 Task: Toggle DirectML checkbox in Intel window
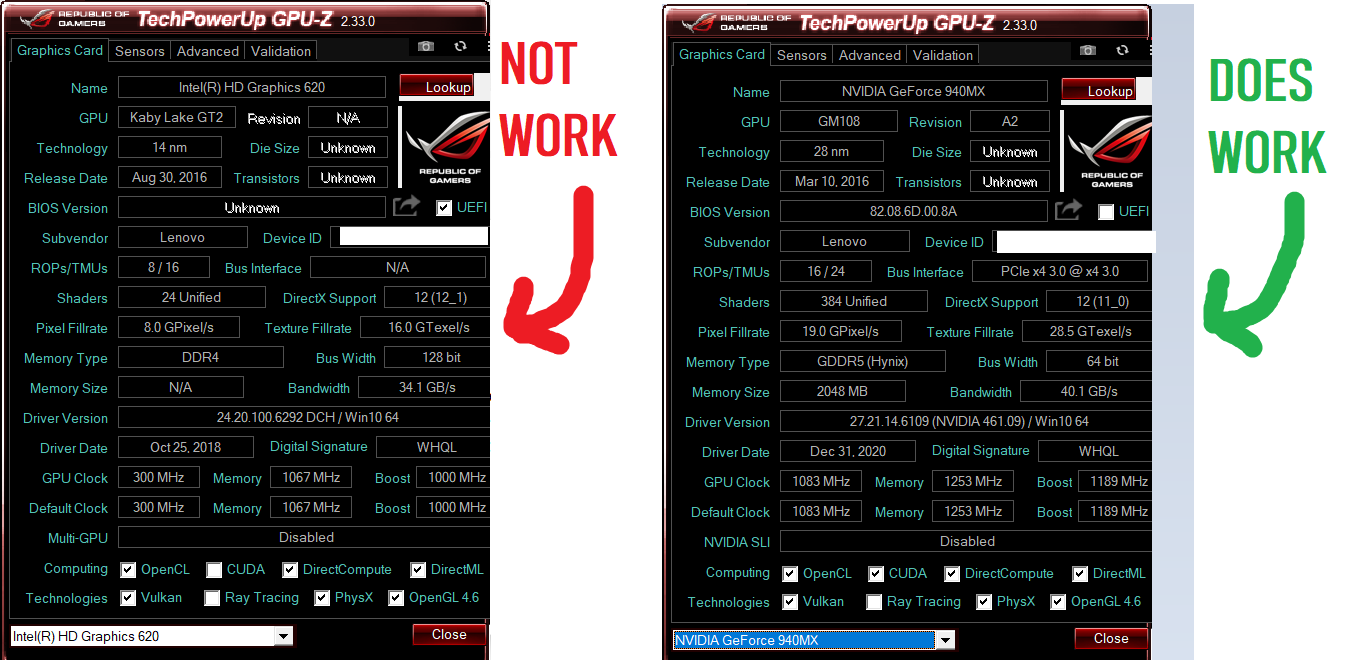pyautogui.click(x=418, y=570)
